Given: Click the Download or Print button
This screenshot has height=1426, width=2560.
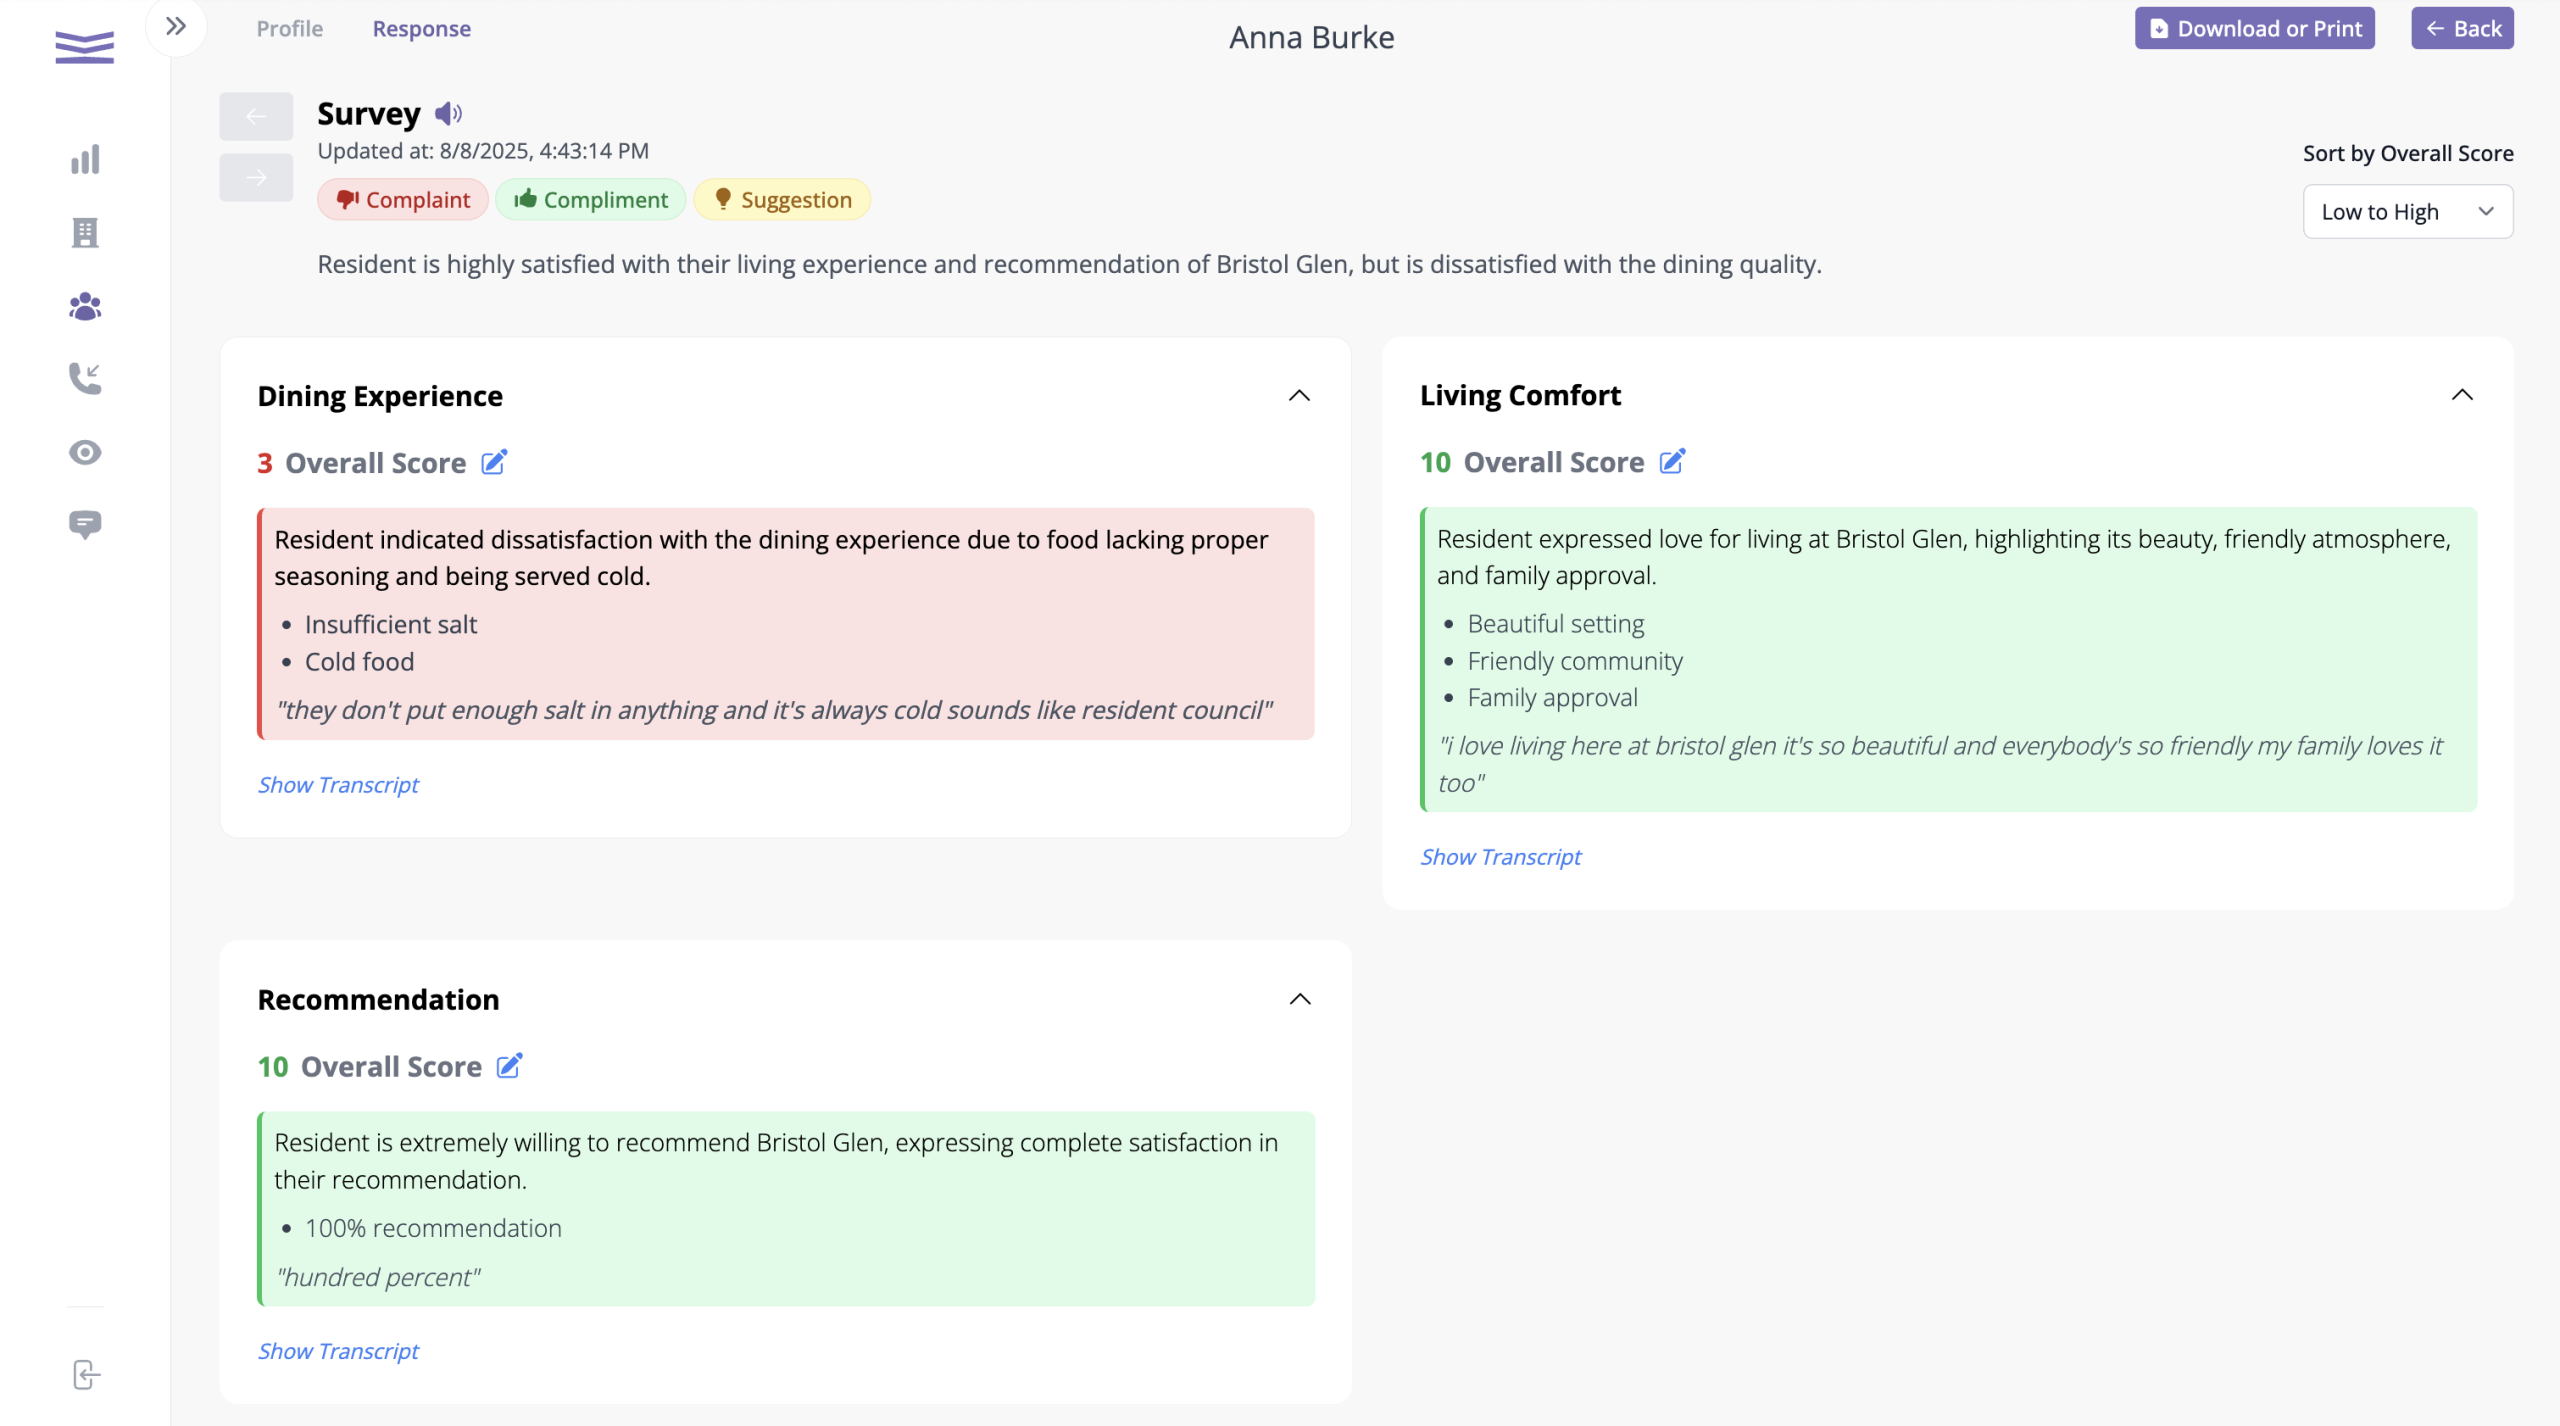Looking at the screenshot, I should (x=2254, y=29).
